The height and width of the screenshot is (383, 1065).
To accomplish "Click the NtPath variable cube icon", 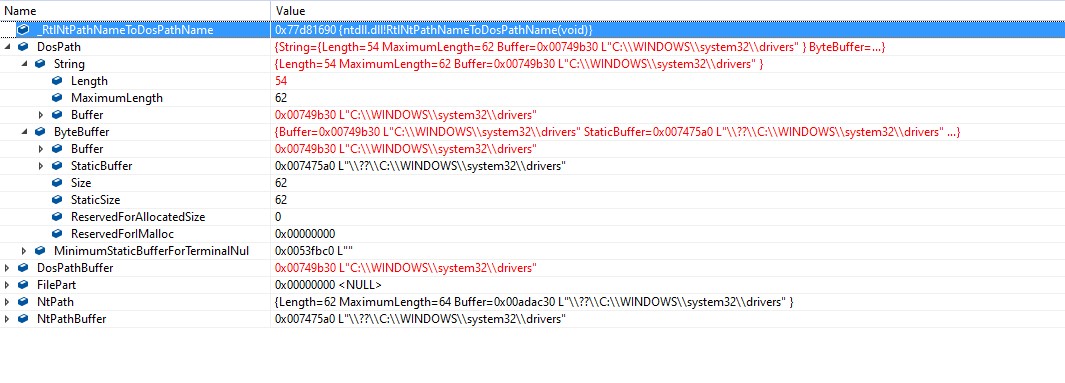I will tap(23, 302).
